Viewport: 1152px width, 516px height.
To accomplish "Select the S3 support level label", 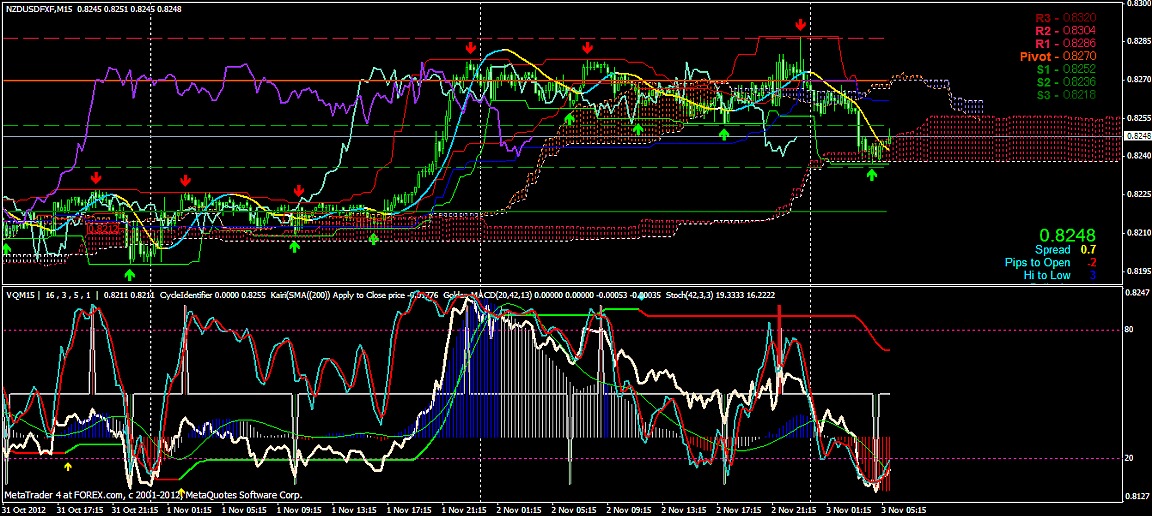I will click(x=1065, y=94).
